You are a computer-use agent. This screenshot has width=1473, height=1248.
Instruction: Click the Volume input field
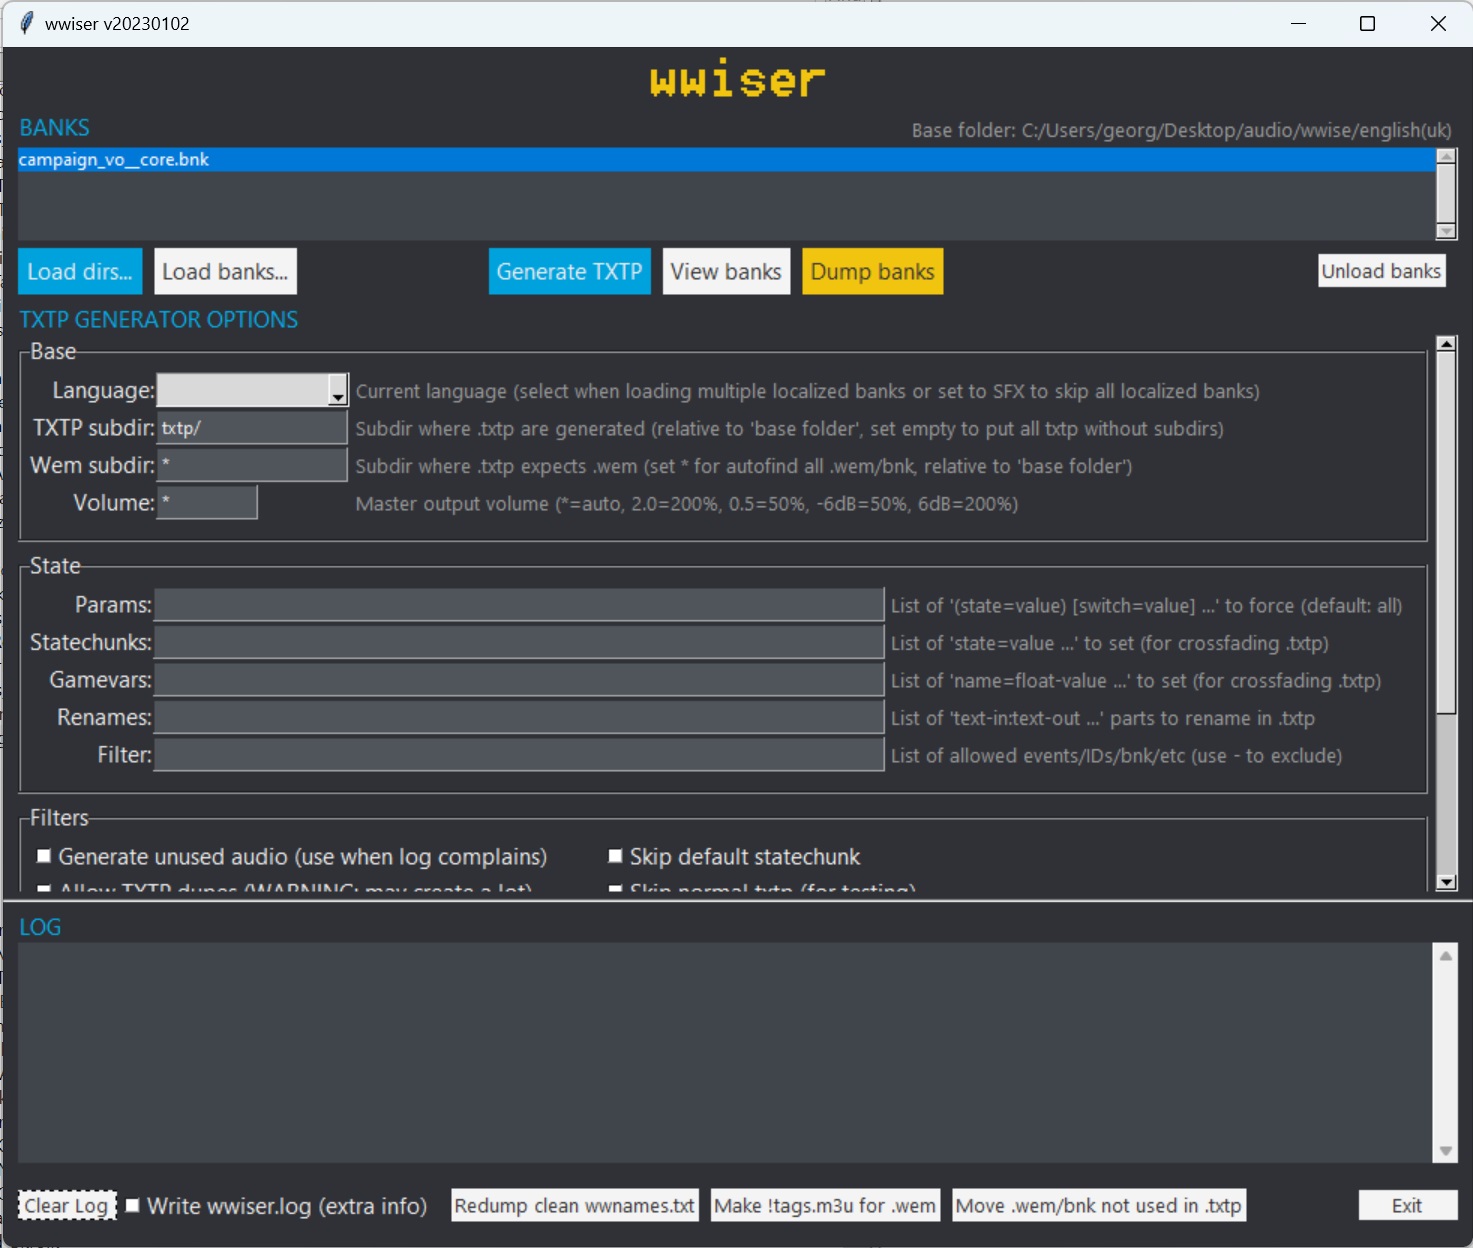click(x=207, y=502)
